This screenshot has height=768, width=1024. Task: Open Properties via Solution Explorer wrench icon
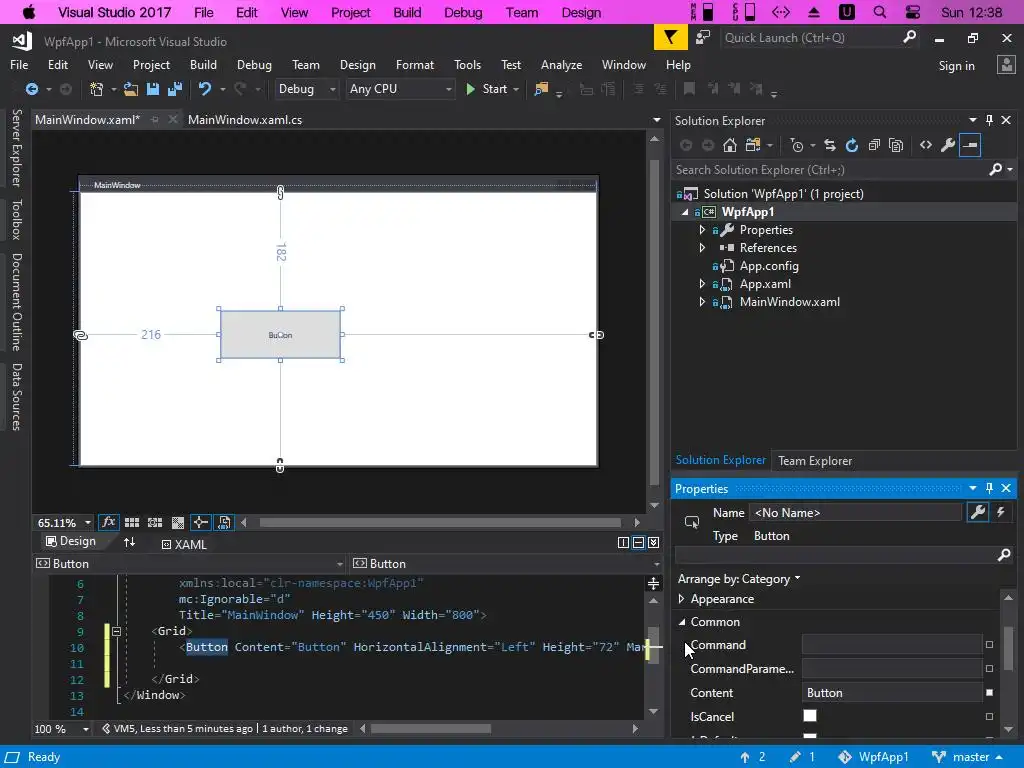(x=948, y=145)
